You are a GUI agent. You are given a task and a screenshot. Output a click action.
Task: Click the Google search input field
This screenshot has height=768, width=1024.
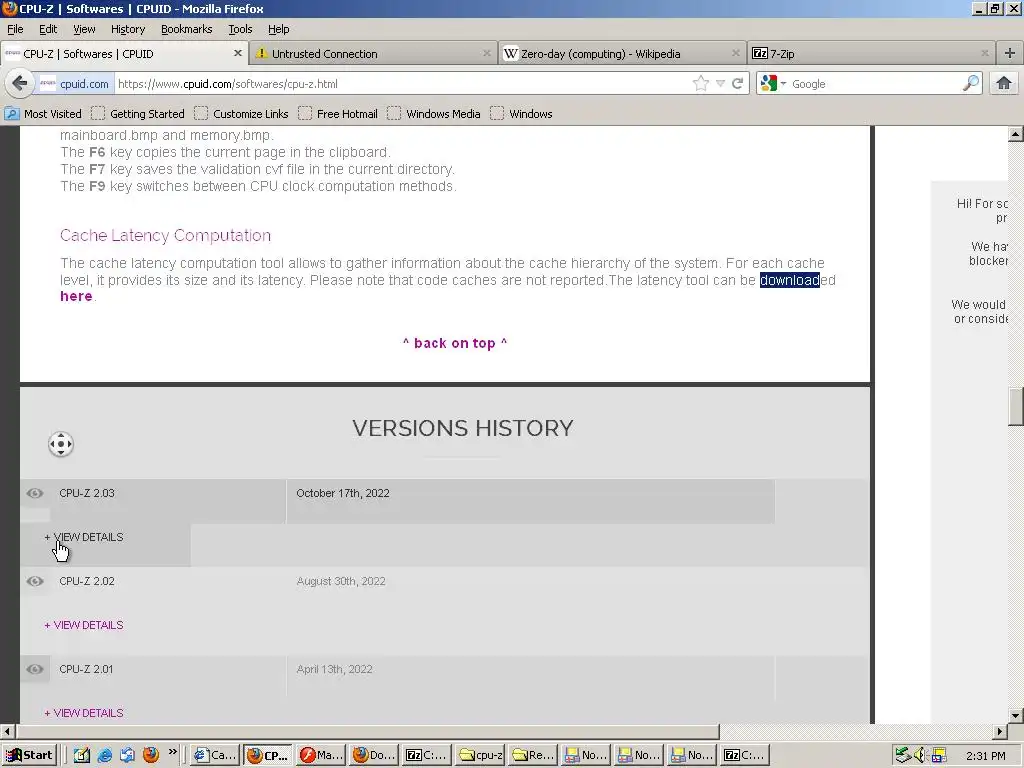pos(874,84)
